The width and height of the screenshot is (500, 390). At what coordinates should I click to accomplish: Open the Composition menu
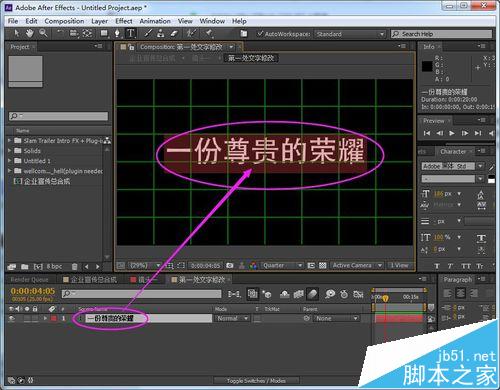tap(64, 21)
